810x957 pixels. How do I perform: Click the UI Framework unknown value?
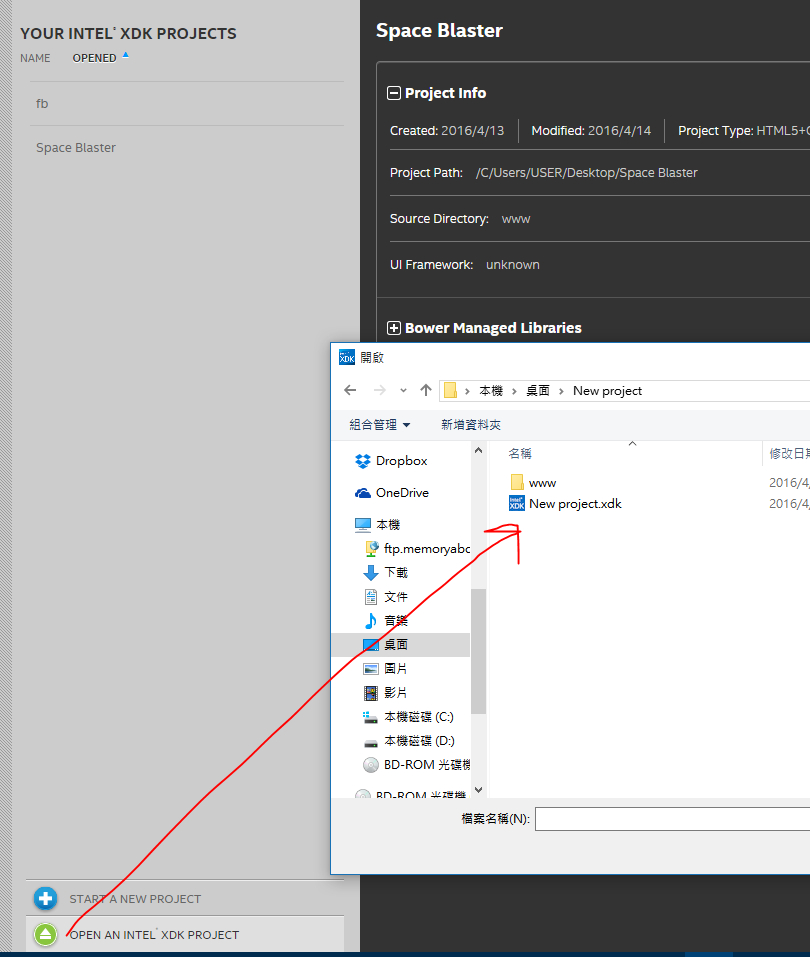coord(513,265)
